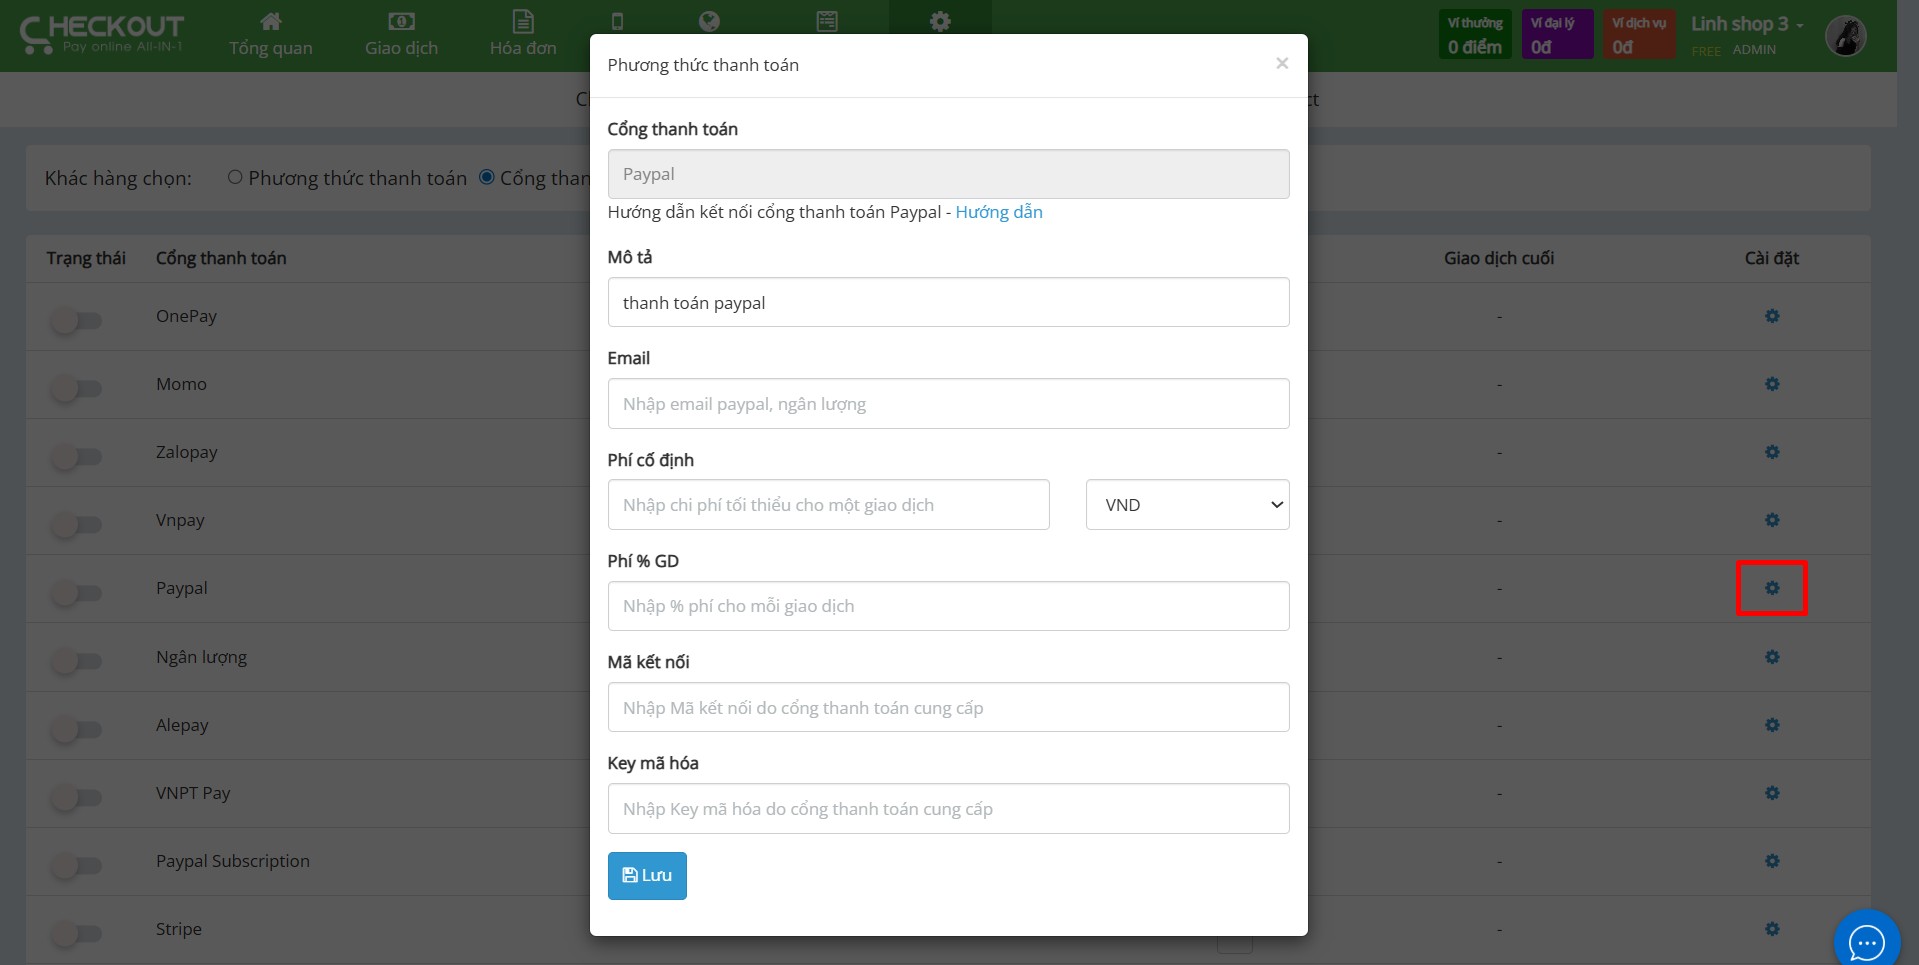Open Paypal Subscription settings gear

point(1771,861)
